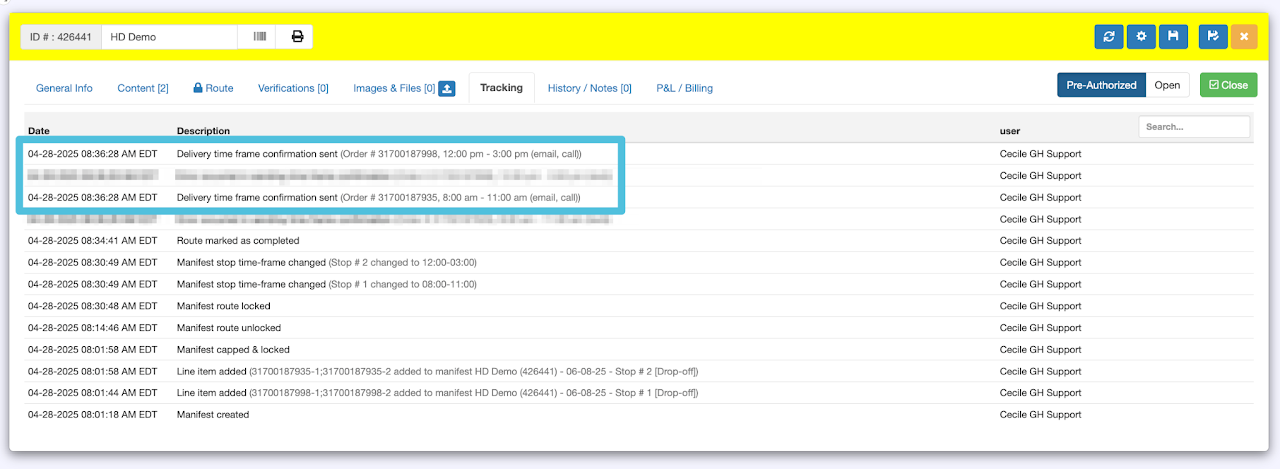The image size is (1280, 469).
Task: Click the Description column header
Action: [x=203, y=131]
